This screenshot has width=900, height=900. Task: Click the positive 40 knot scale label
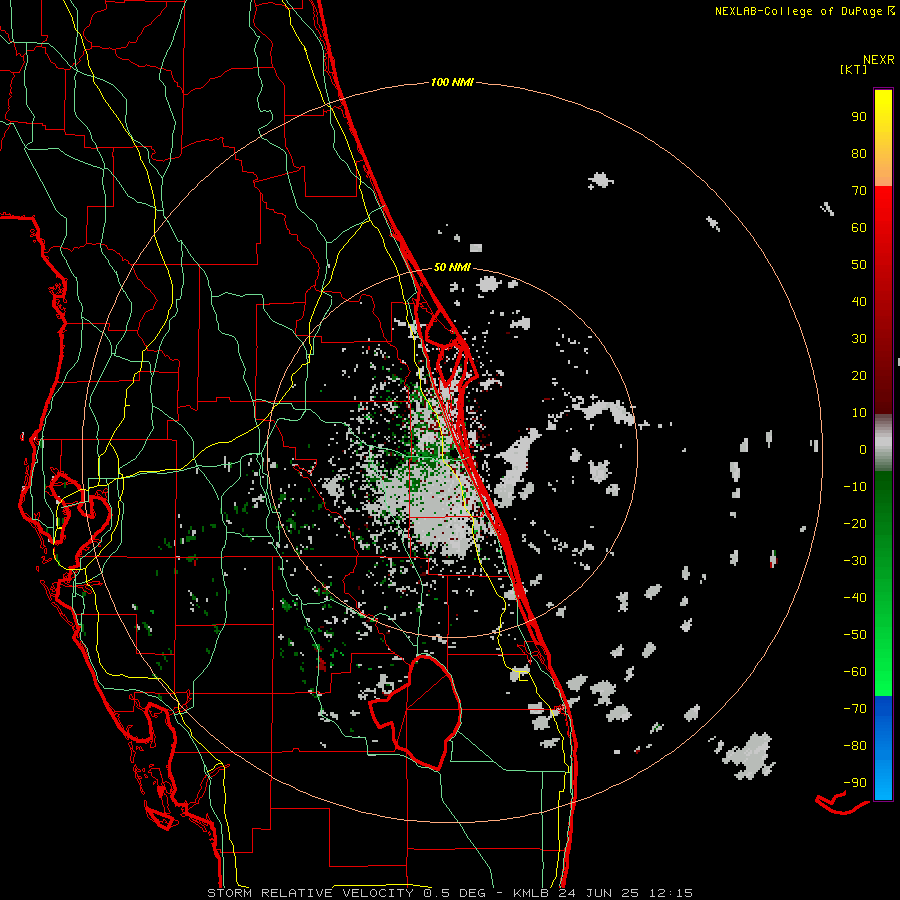[x=859, y=301]
